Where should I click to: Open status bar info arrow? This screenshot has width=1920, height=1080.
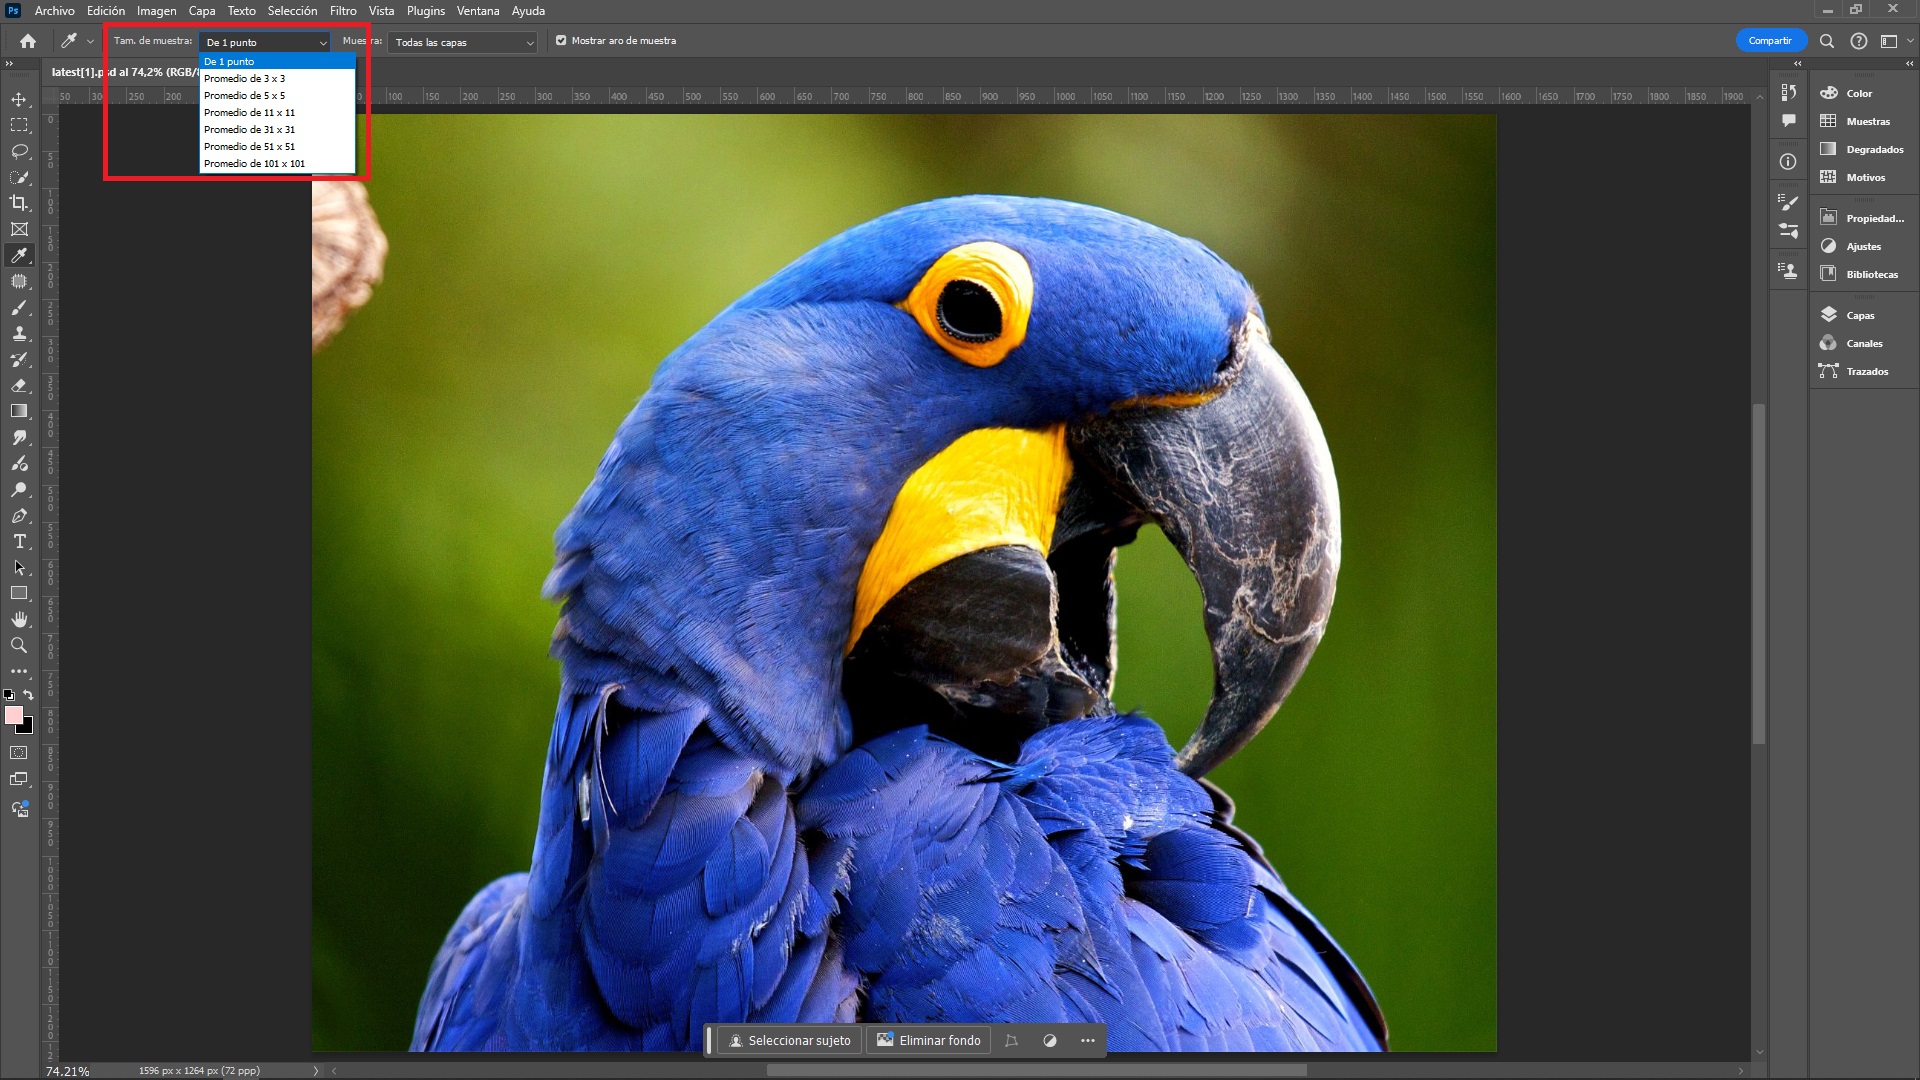click(x=316, y=1070)
